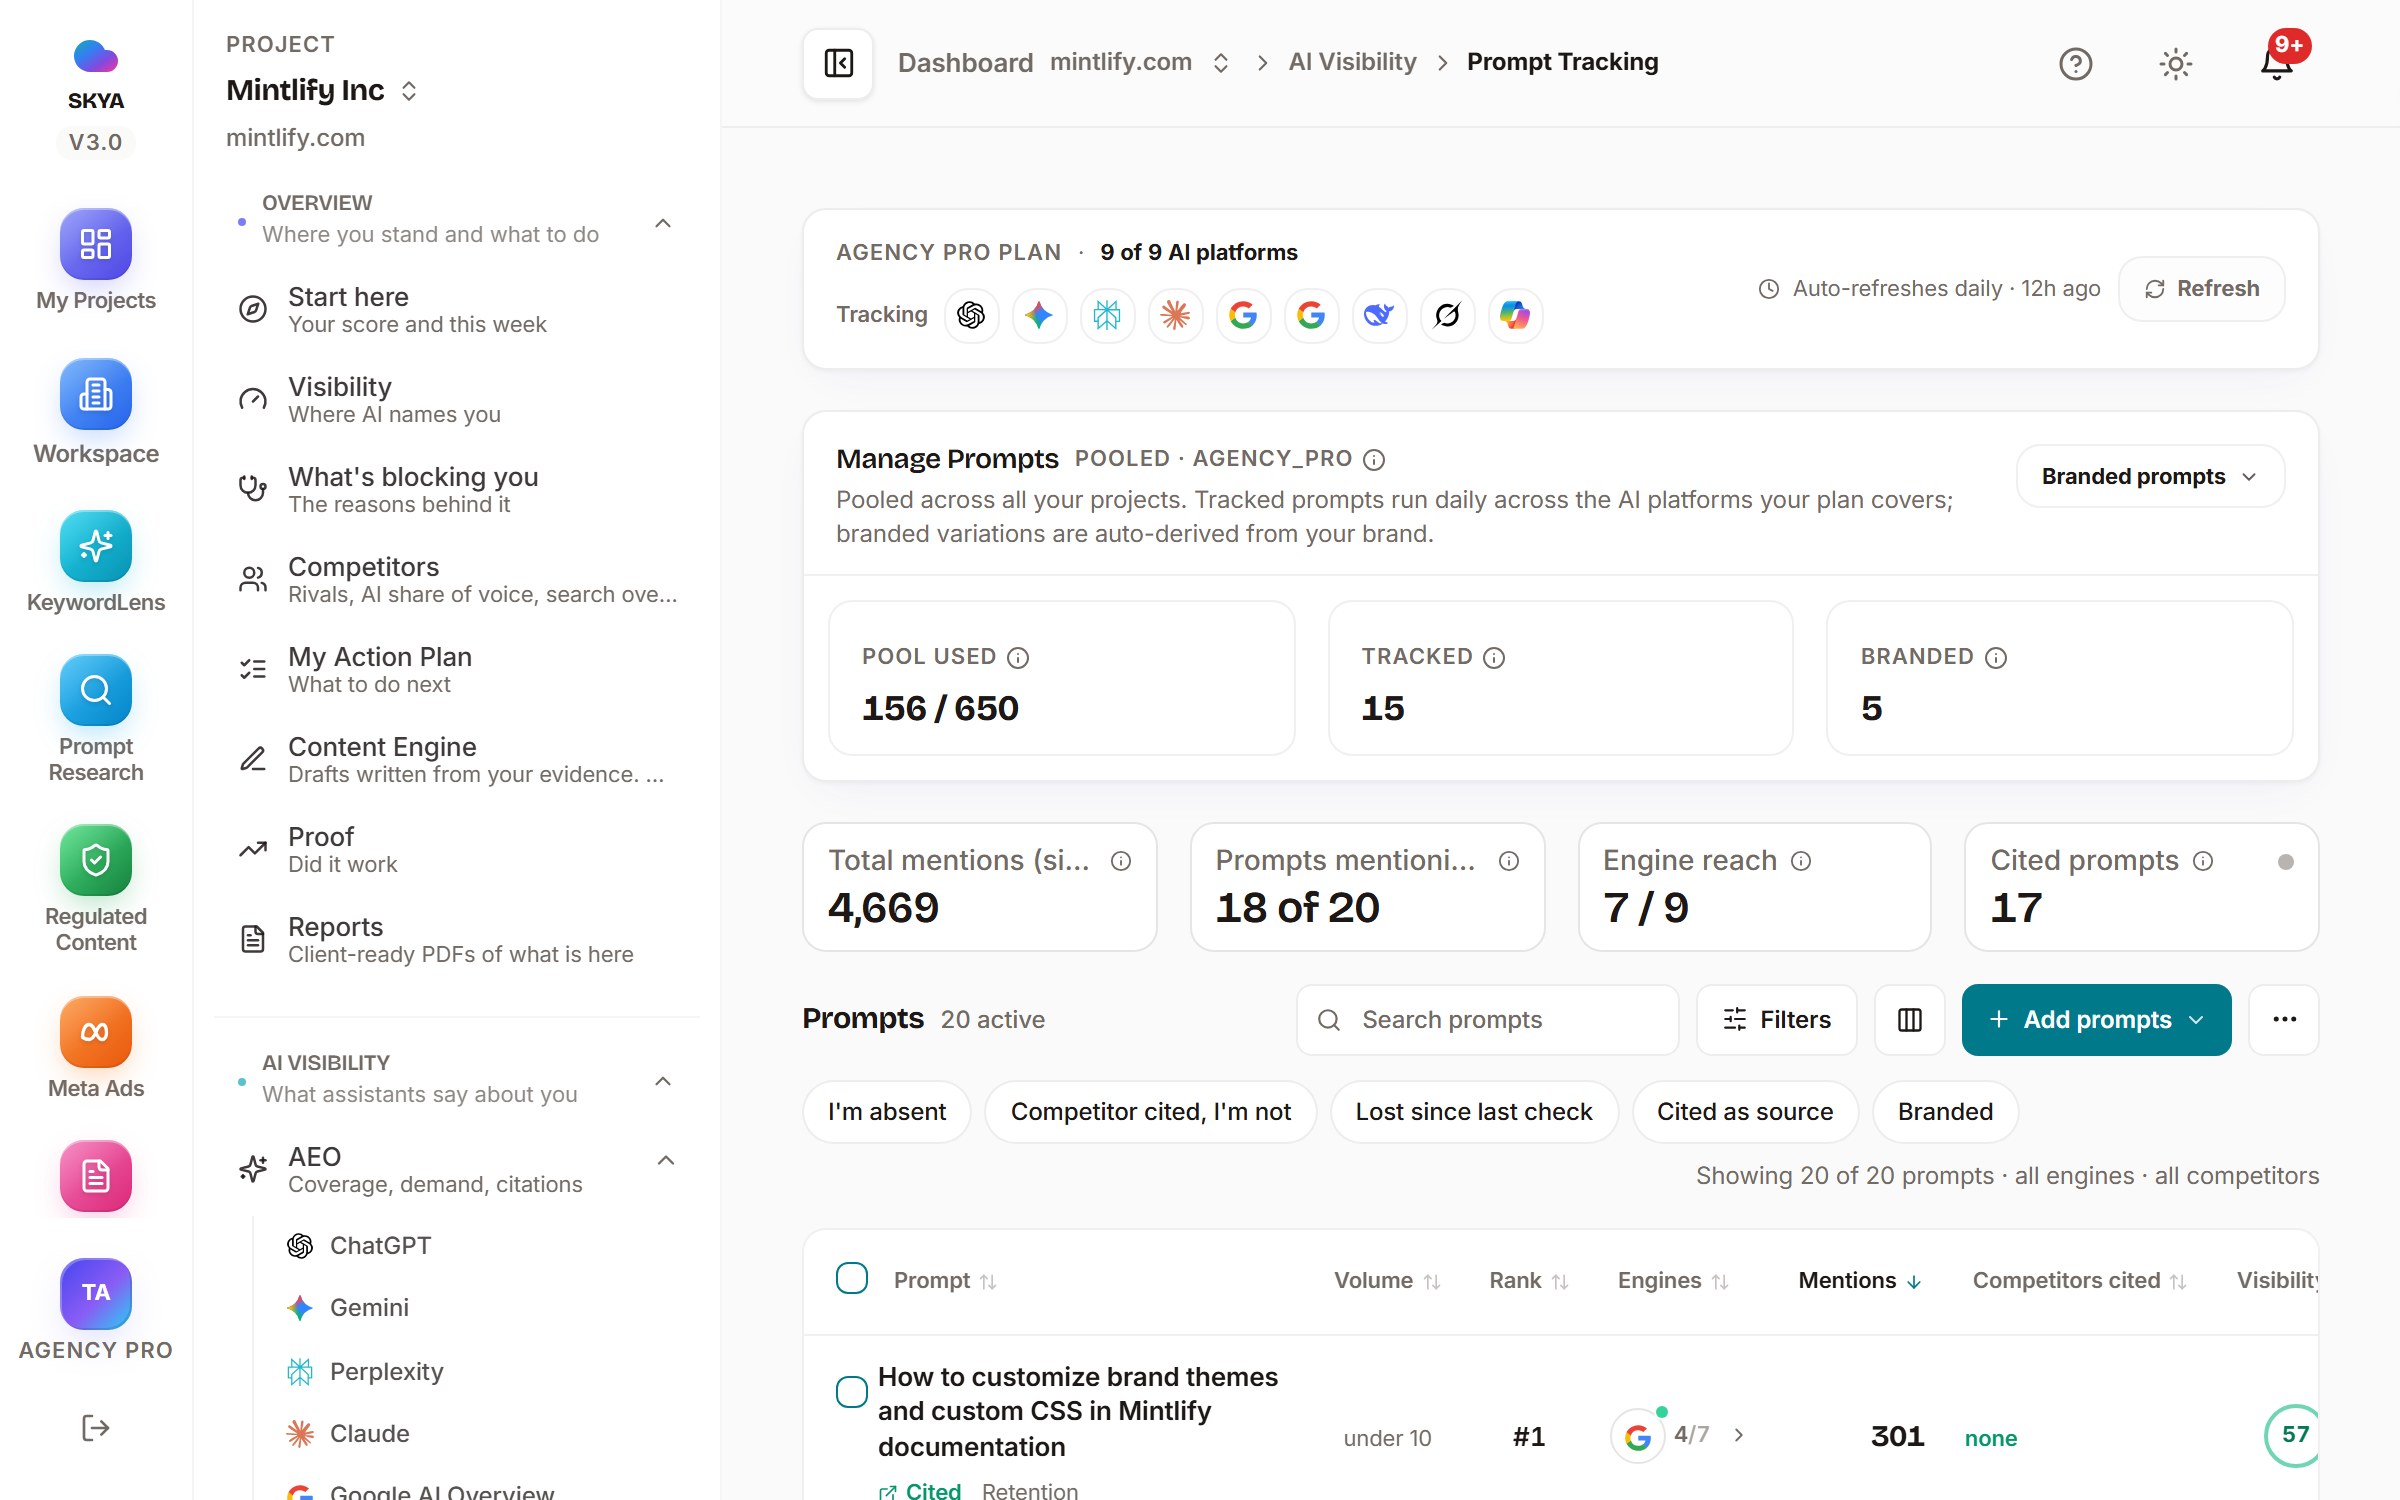Viewport: 2400px width, 1500px height.
Task: Open the notifications bell
Action: point(2277,63)
